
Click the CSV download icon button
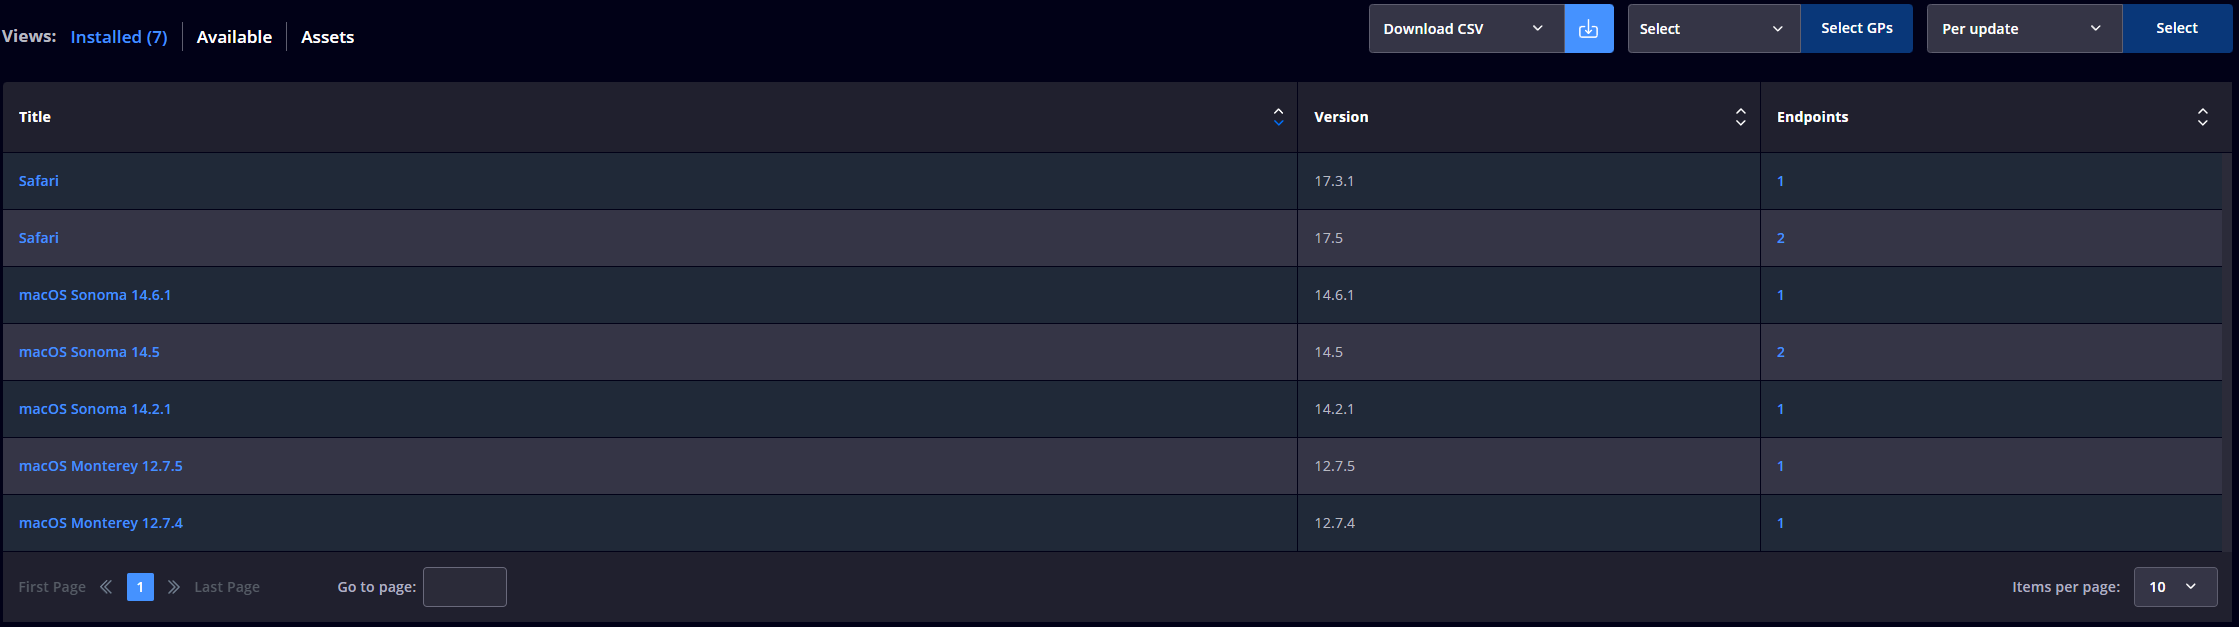point(1588,29)
